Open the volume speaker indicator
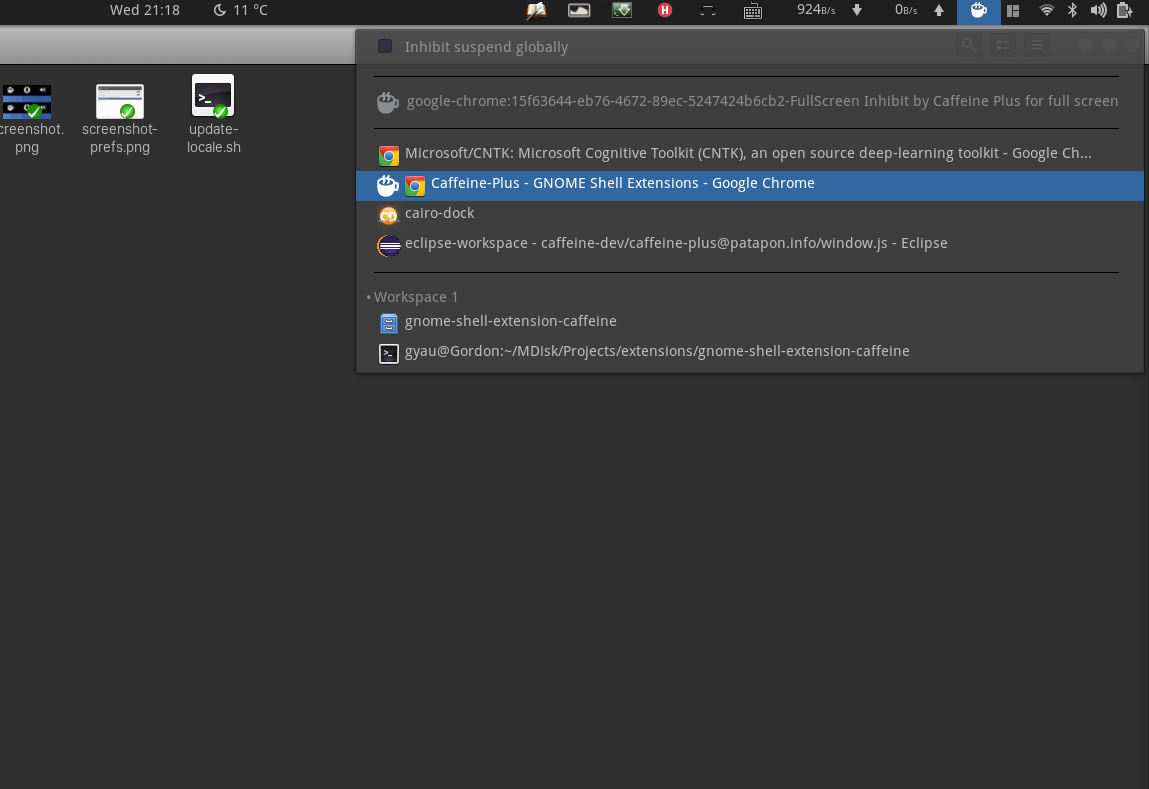 click(x=1098, y=10)
